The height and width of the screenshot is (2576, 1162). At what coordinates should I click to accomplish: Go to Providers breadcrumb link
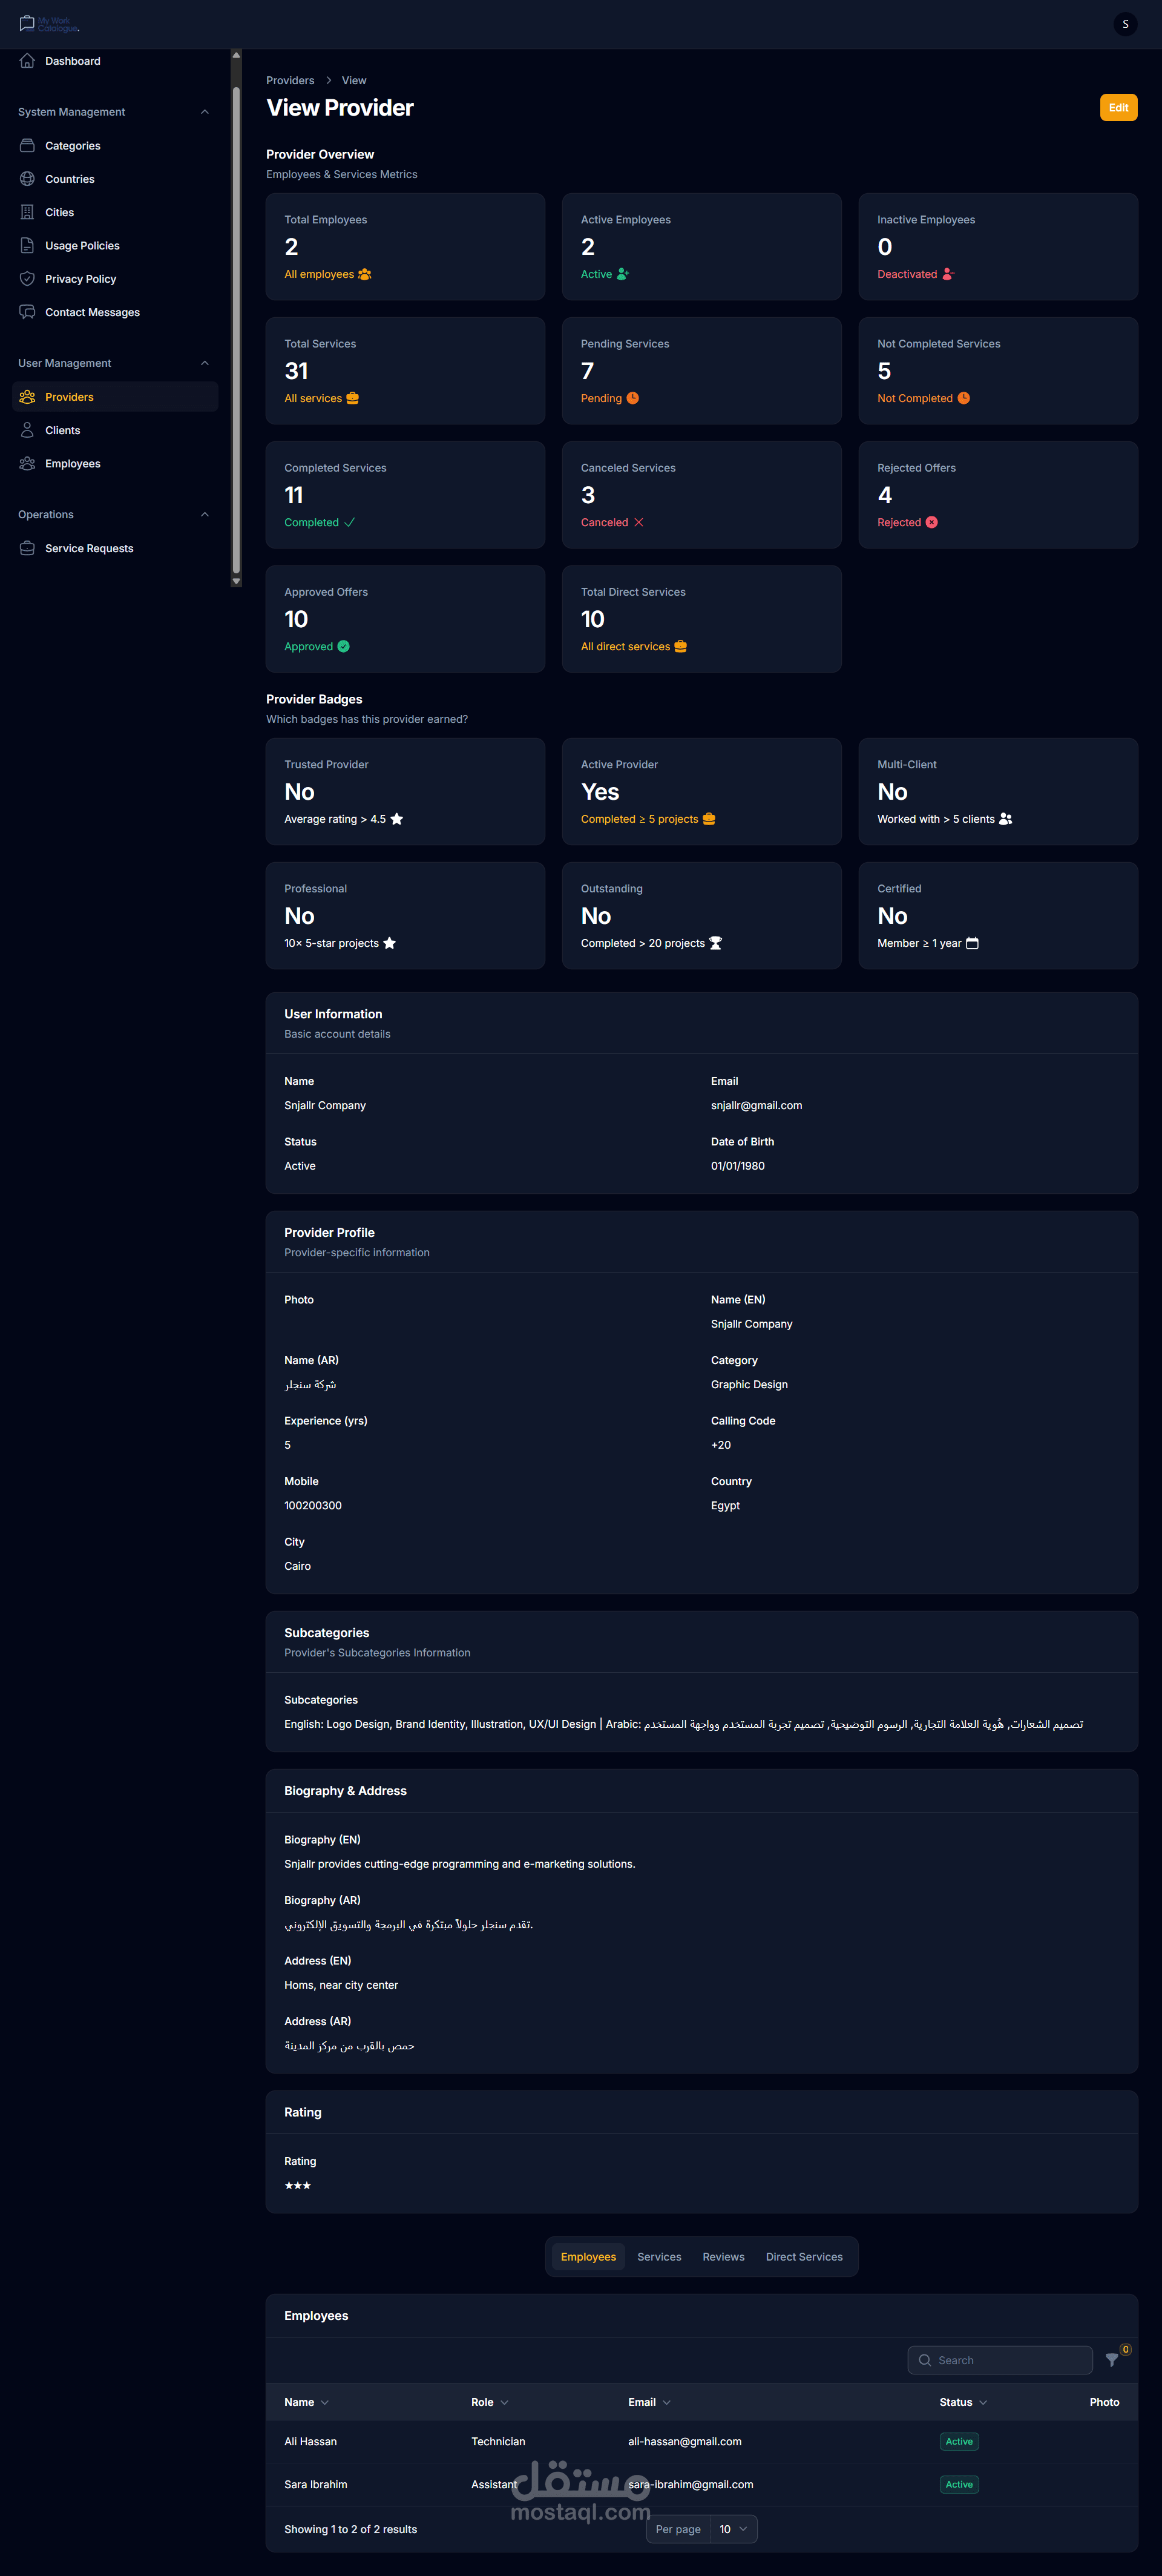(290, 80)
